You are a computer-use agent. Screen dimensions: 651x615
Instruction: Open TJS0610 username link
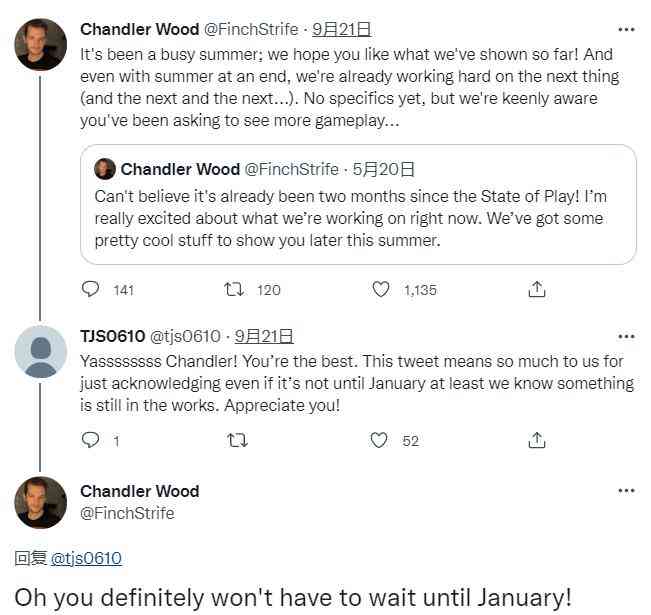click(x=113, y=336)
